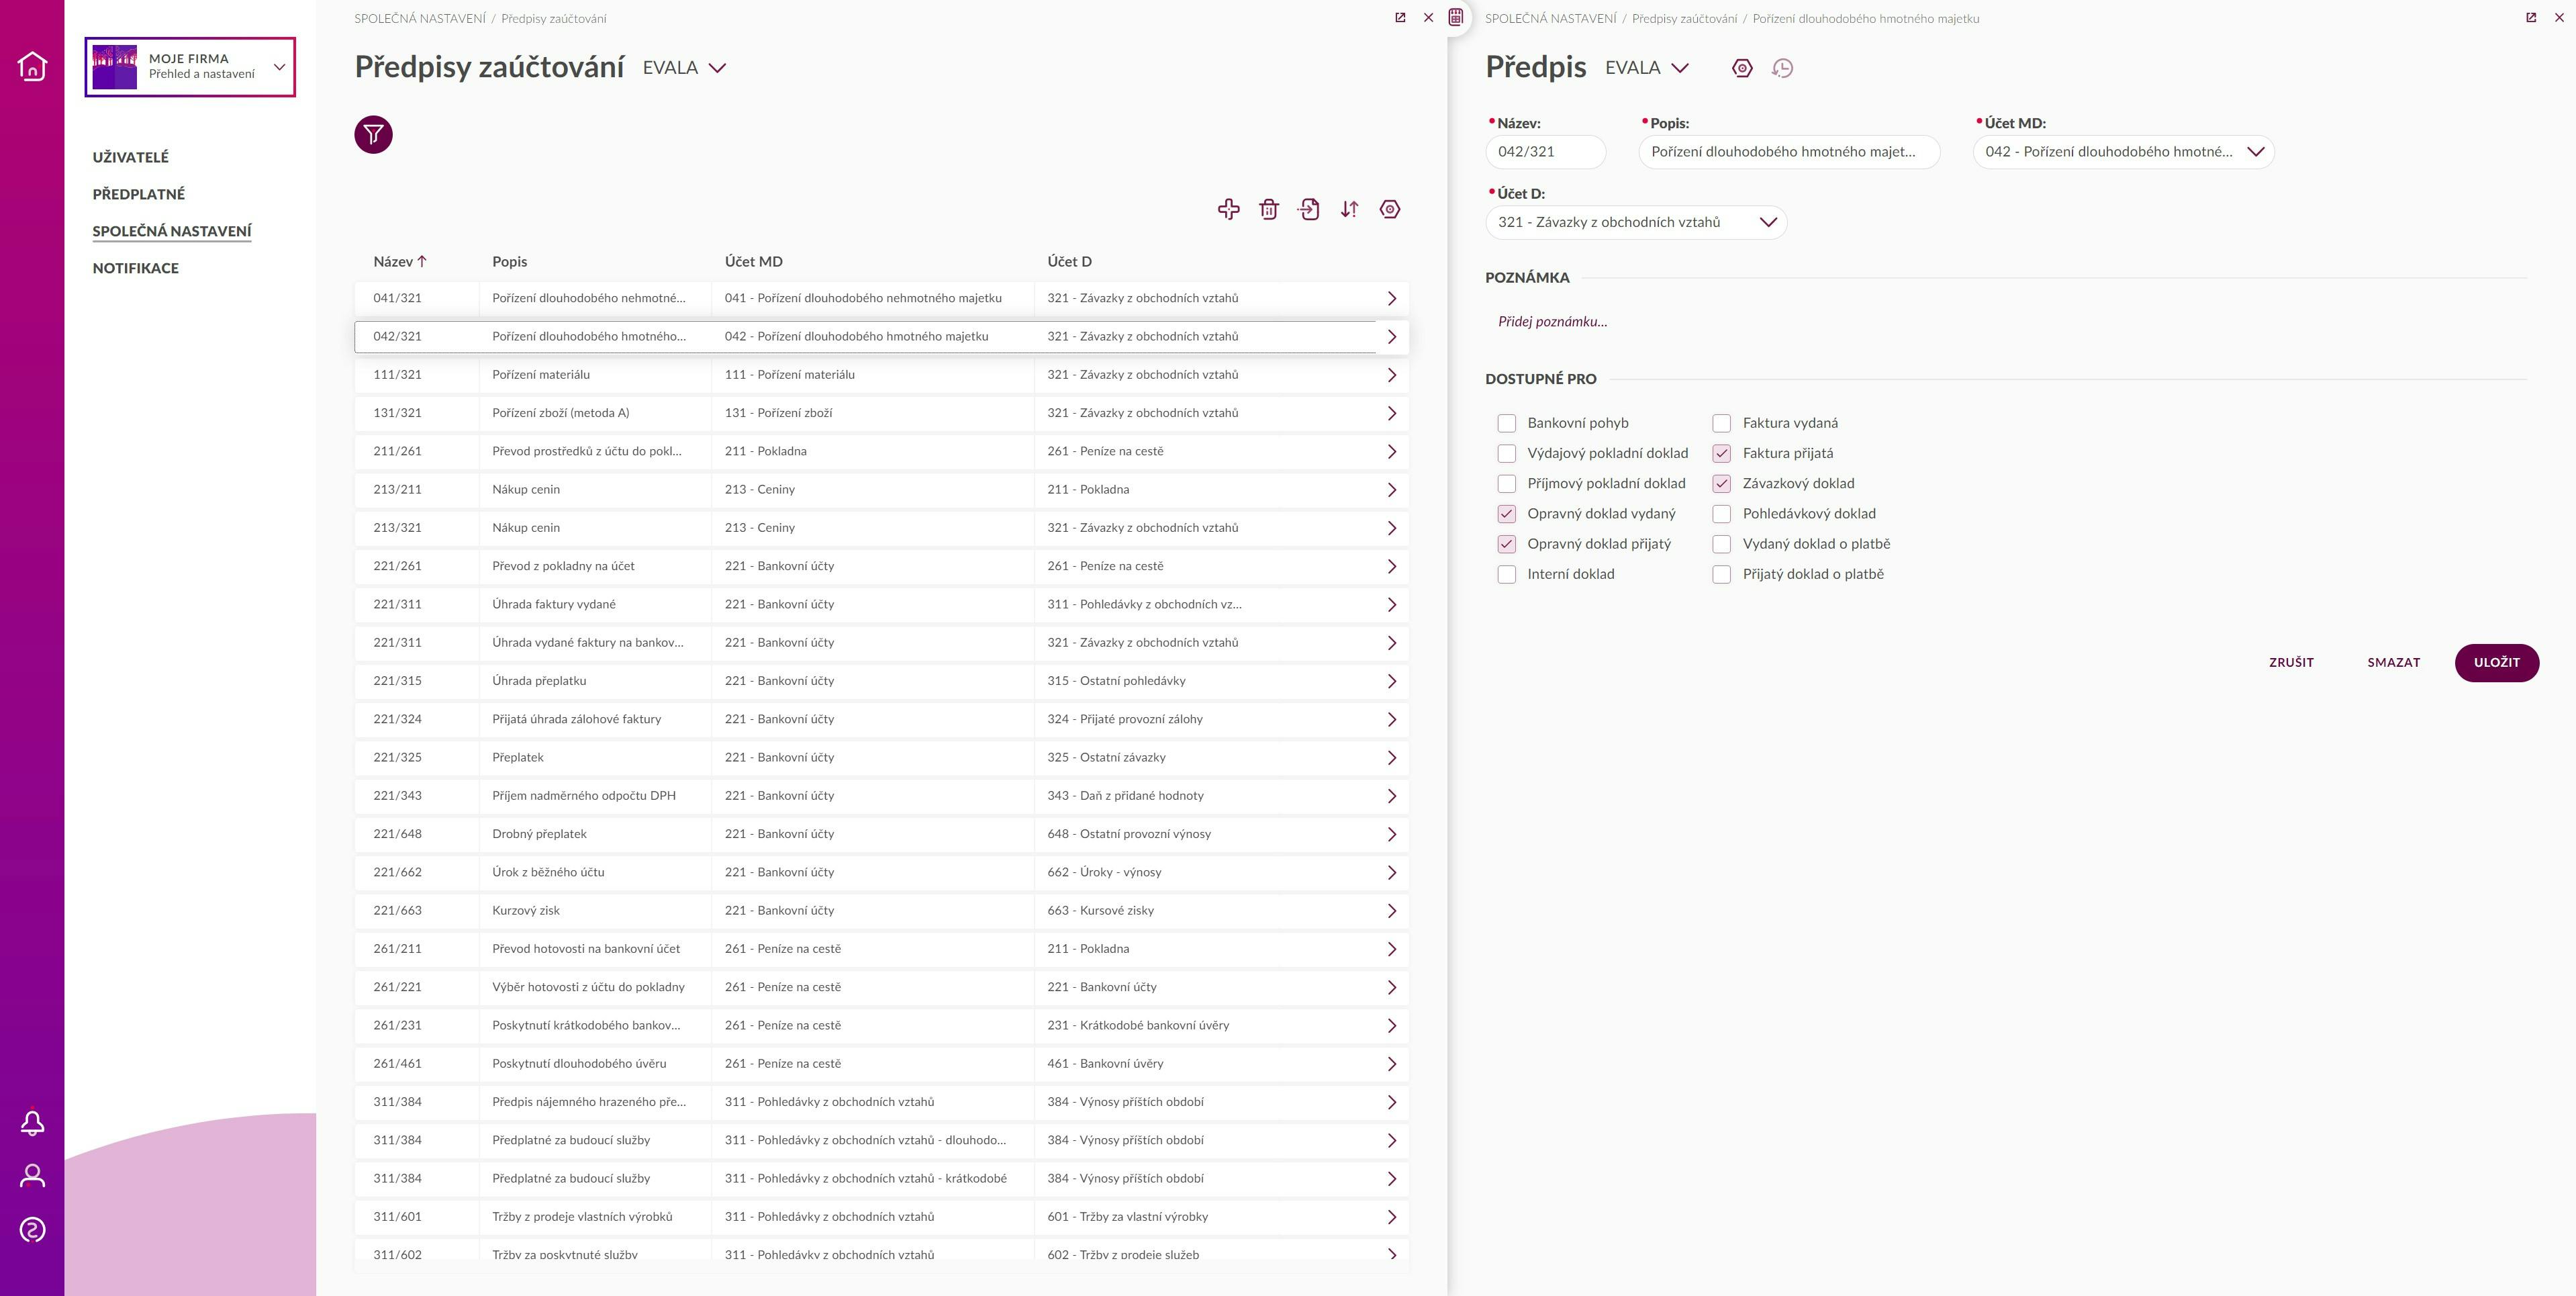Open detail arrow for row 311/601
The width and height of the screenshot is (2576, 1296).
coord(1391,1217)
